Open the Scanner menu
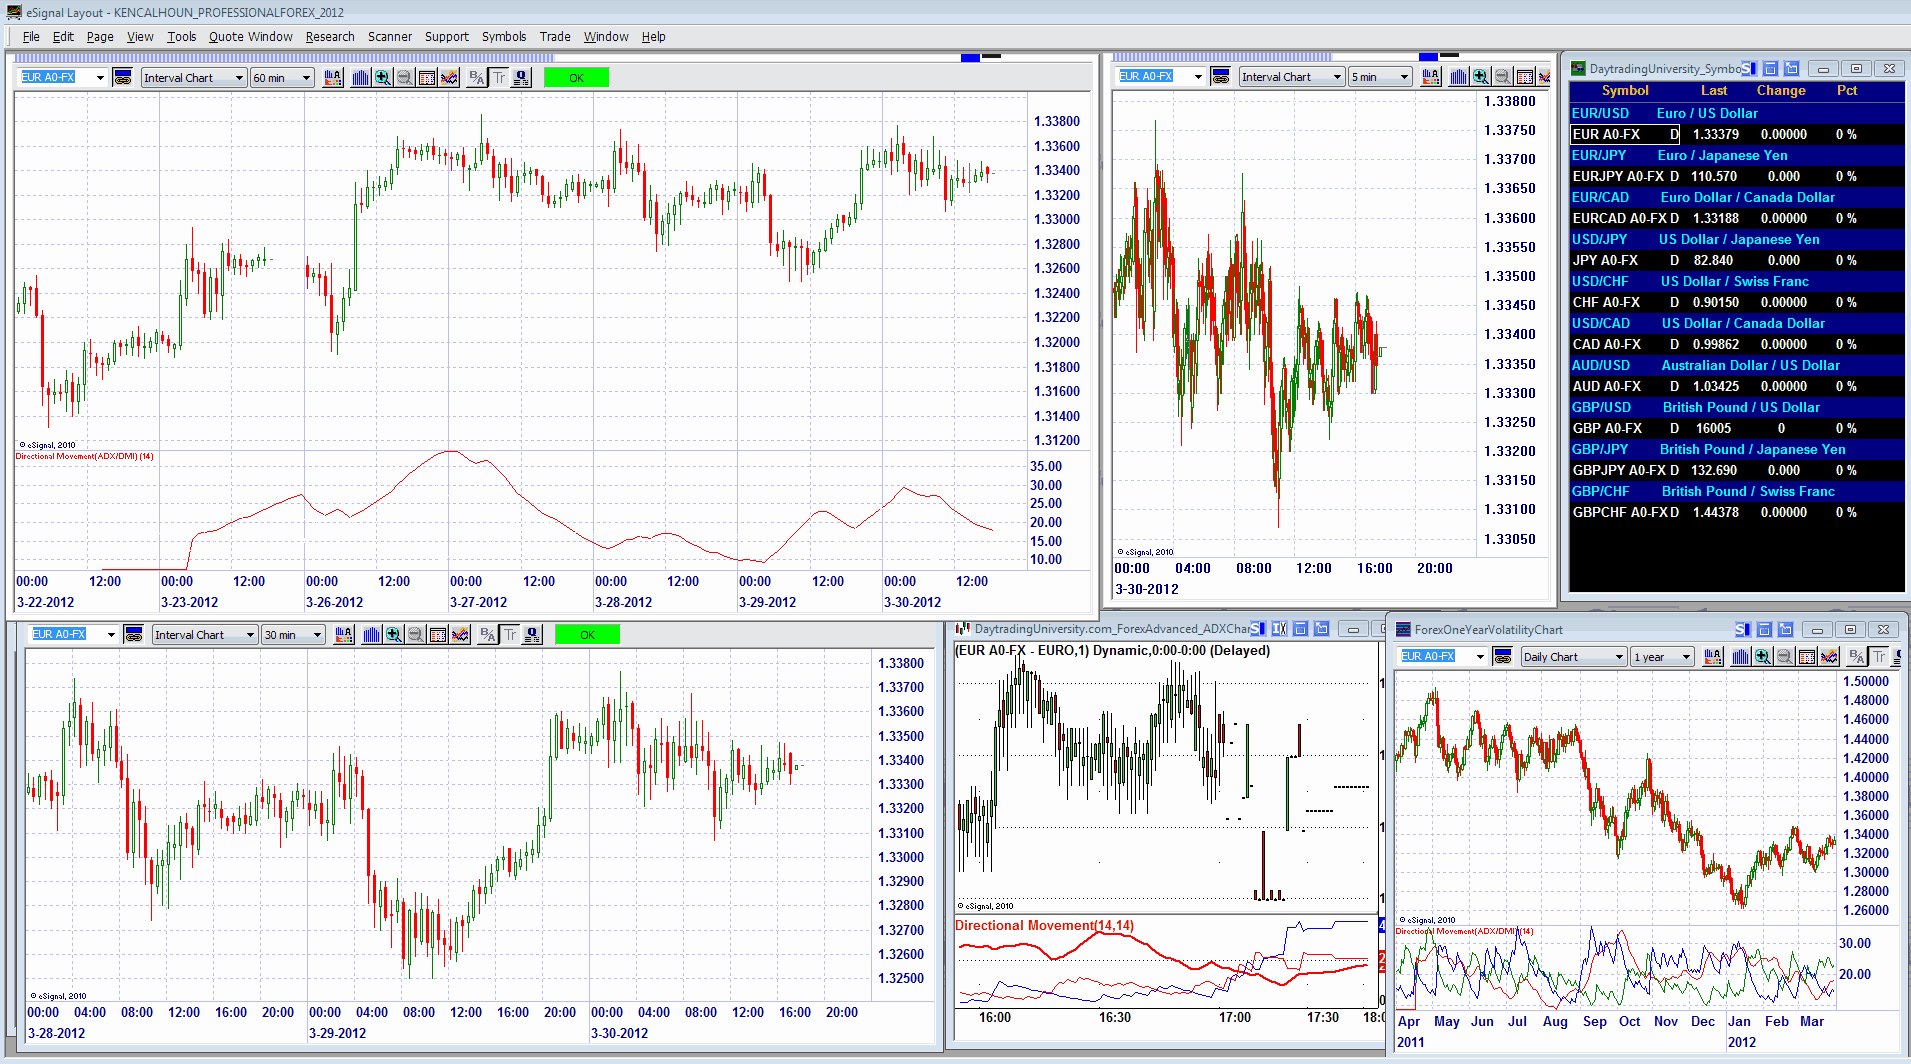Image resolution: width=1911 pixels, height=1064 pixels. click(389, 37)
